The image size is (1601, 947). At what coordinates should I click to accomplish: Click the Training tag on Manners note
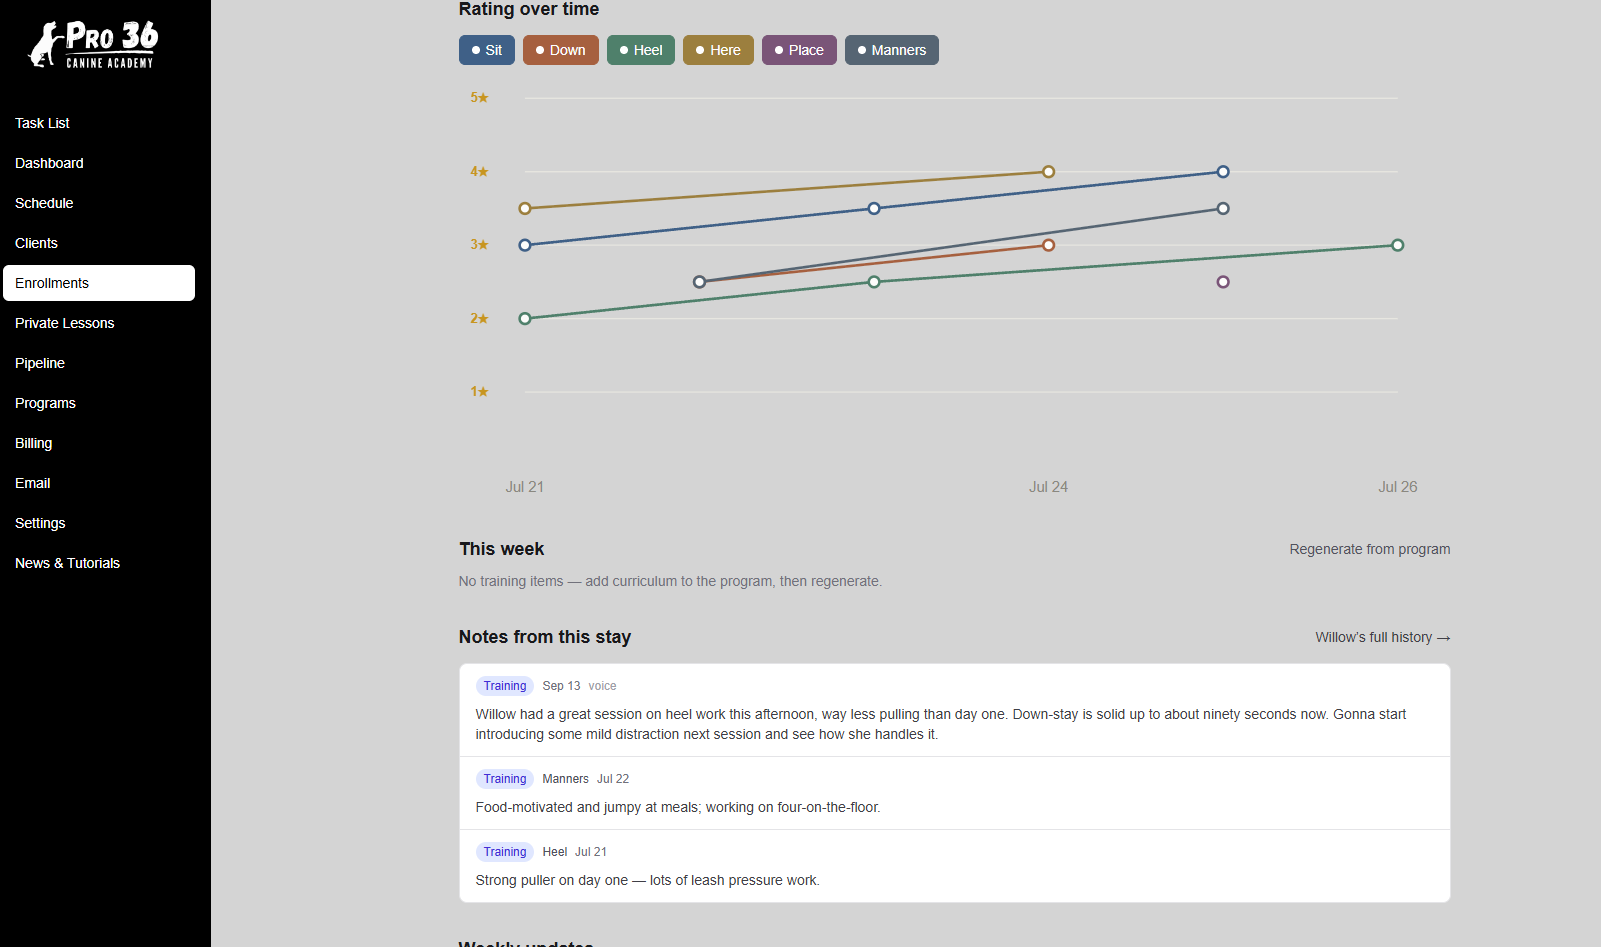click(x=505, y=779)
